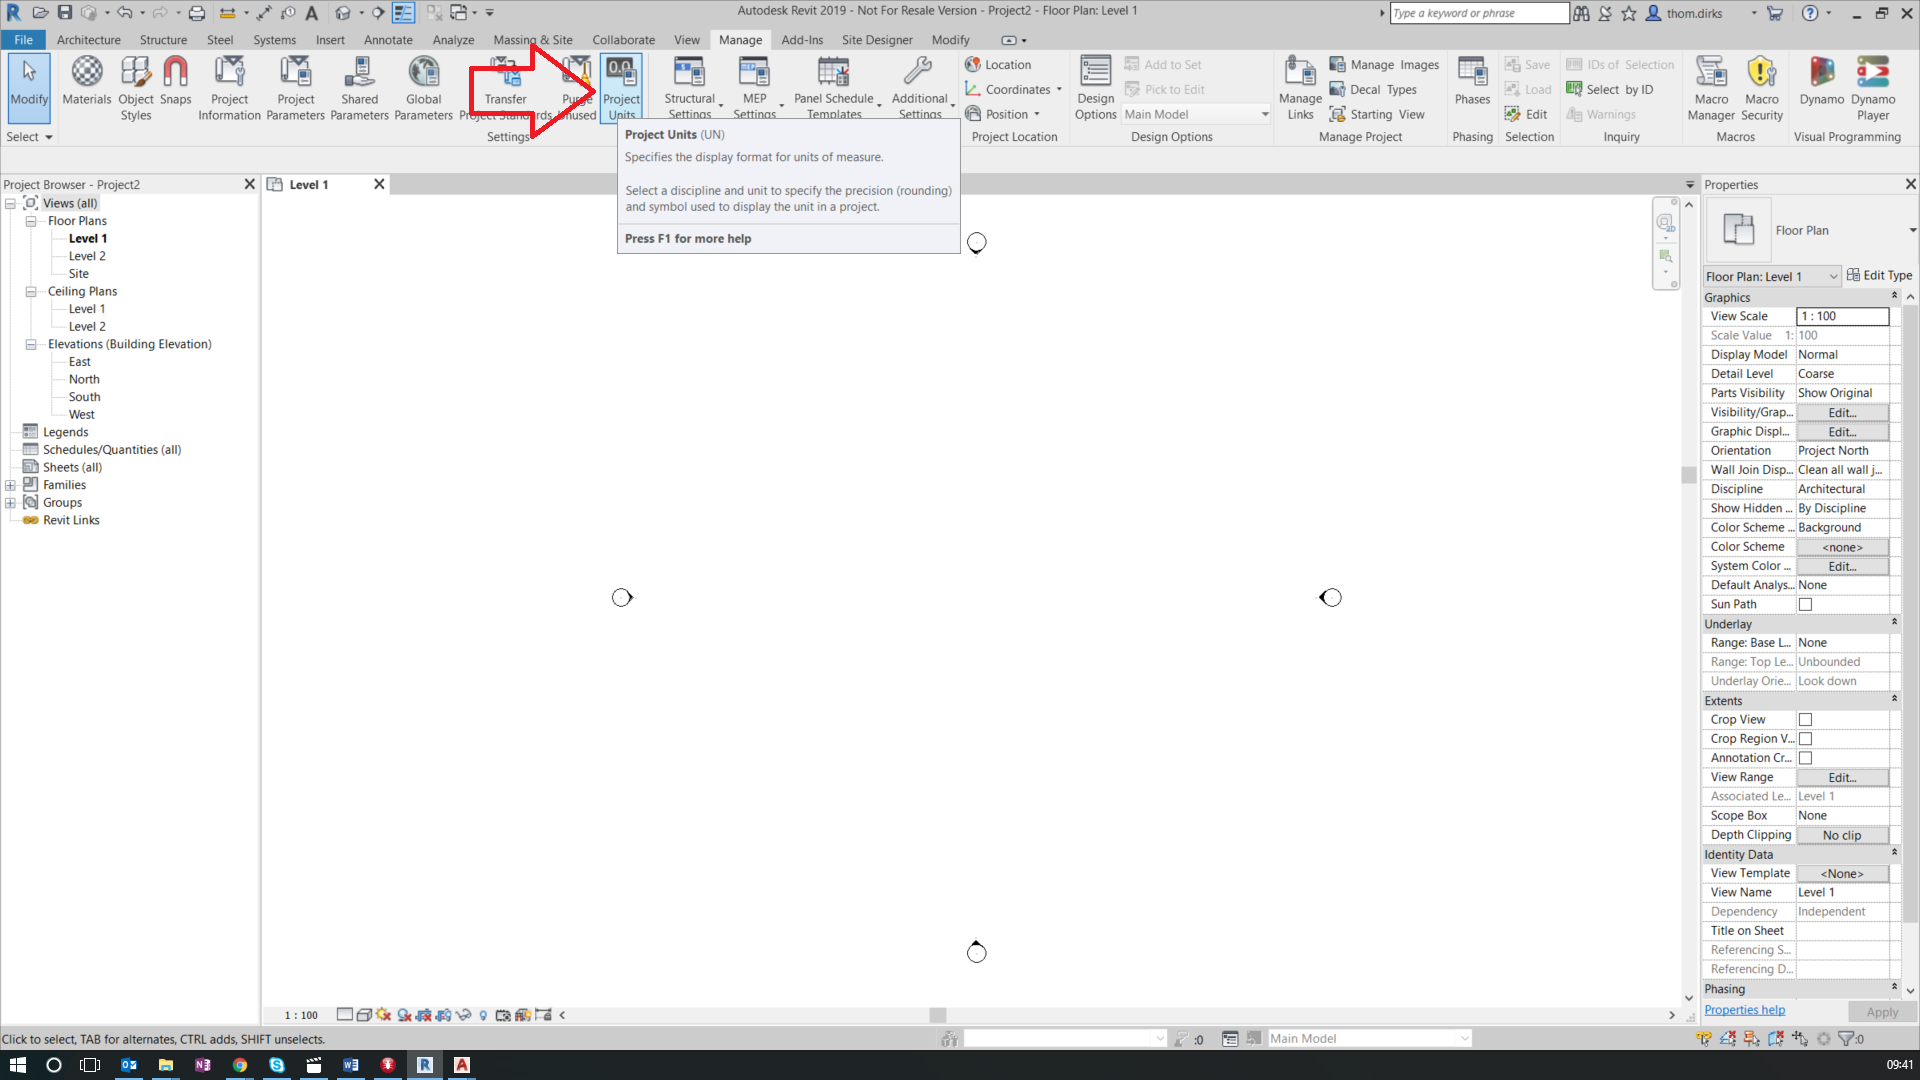Image resolution: width=1920 pixels, height=1080 pixels.
Task: Click the Edit Type button
Action: pyautogui.click(x=1879, y=276)
